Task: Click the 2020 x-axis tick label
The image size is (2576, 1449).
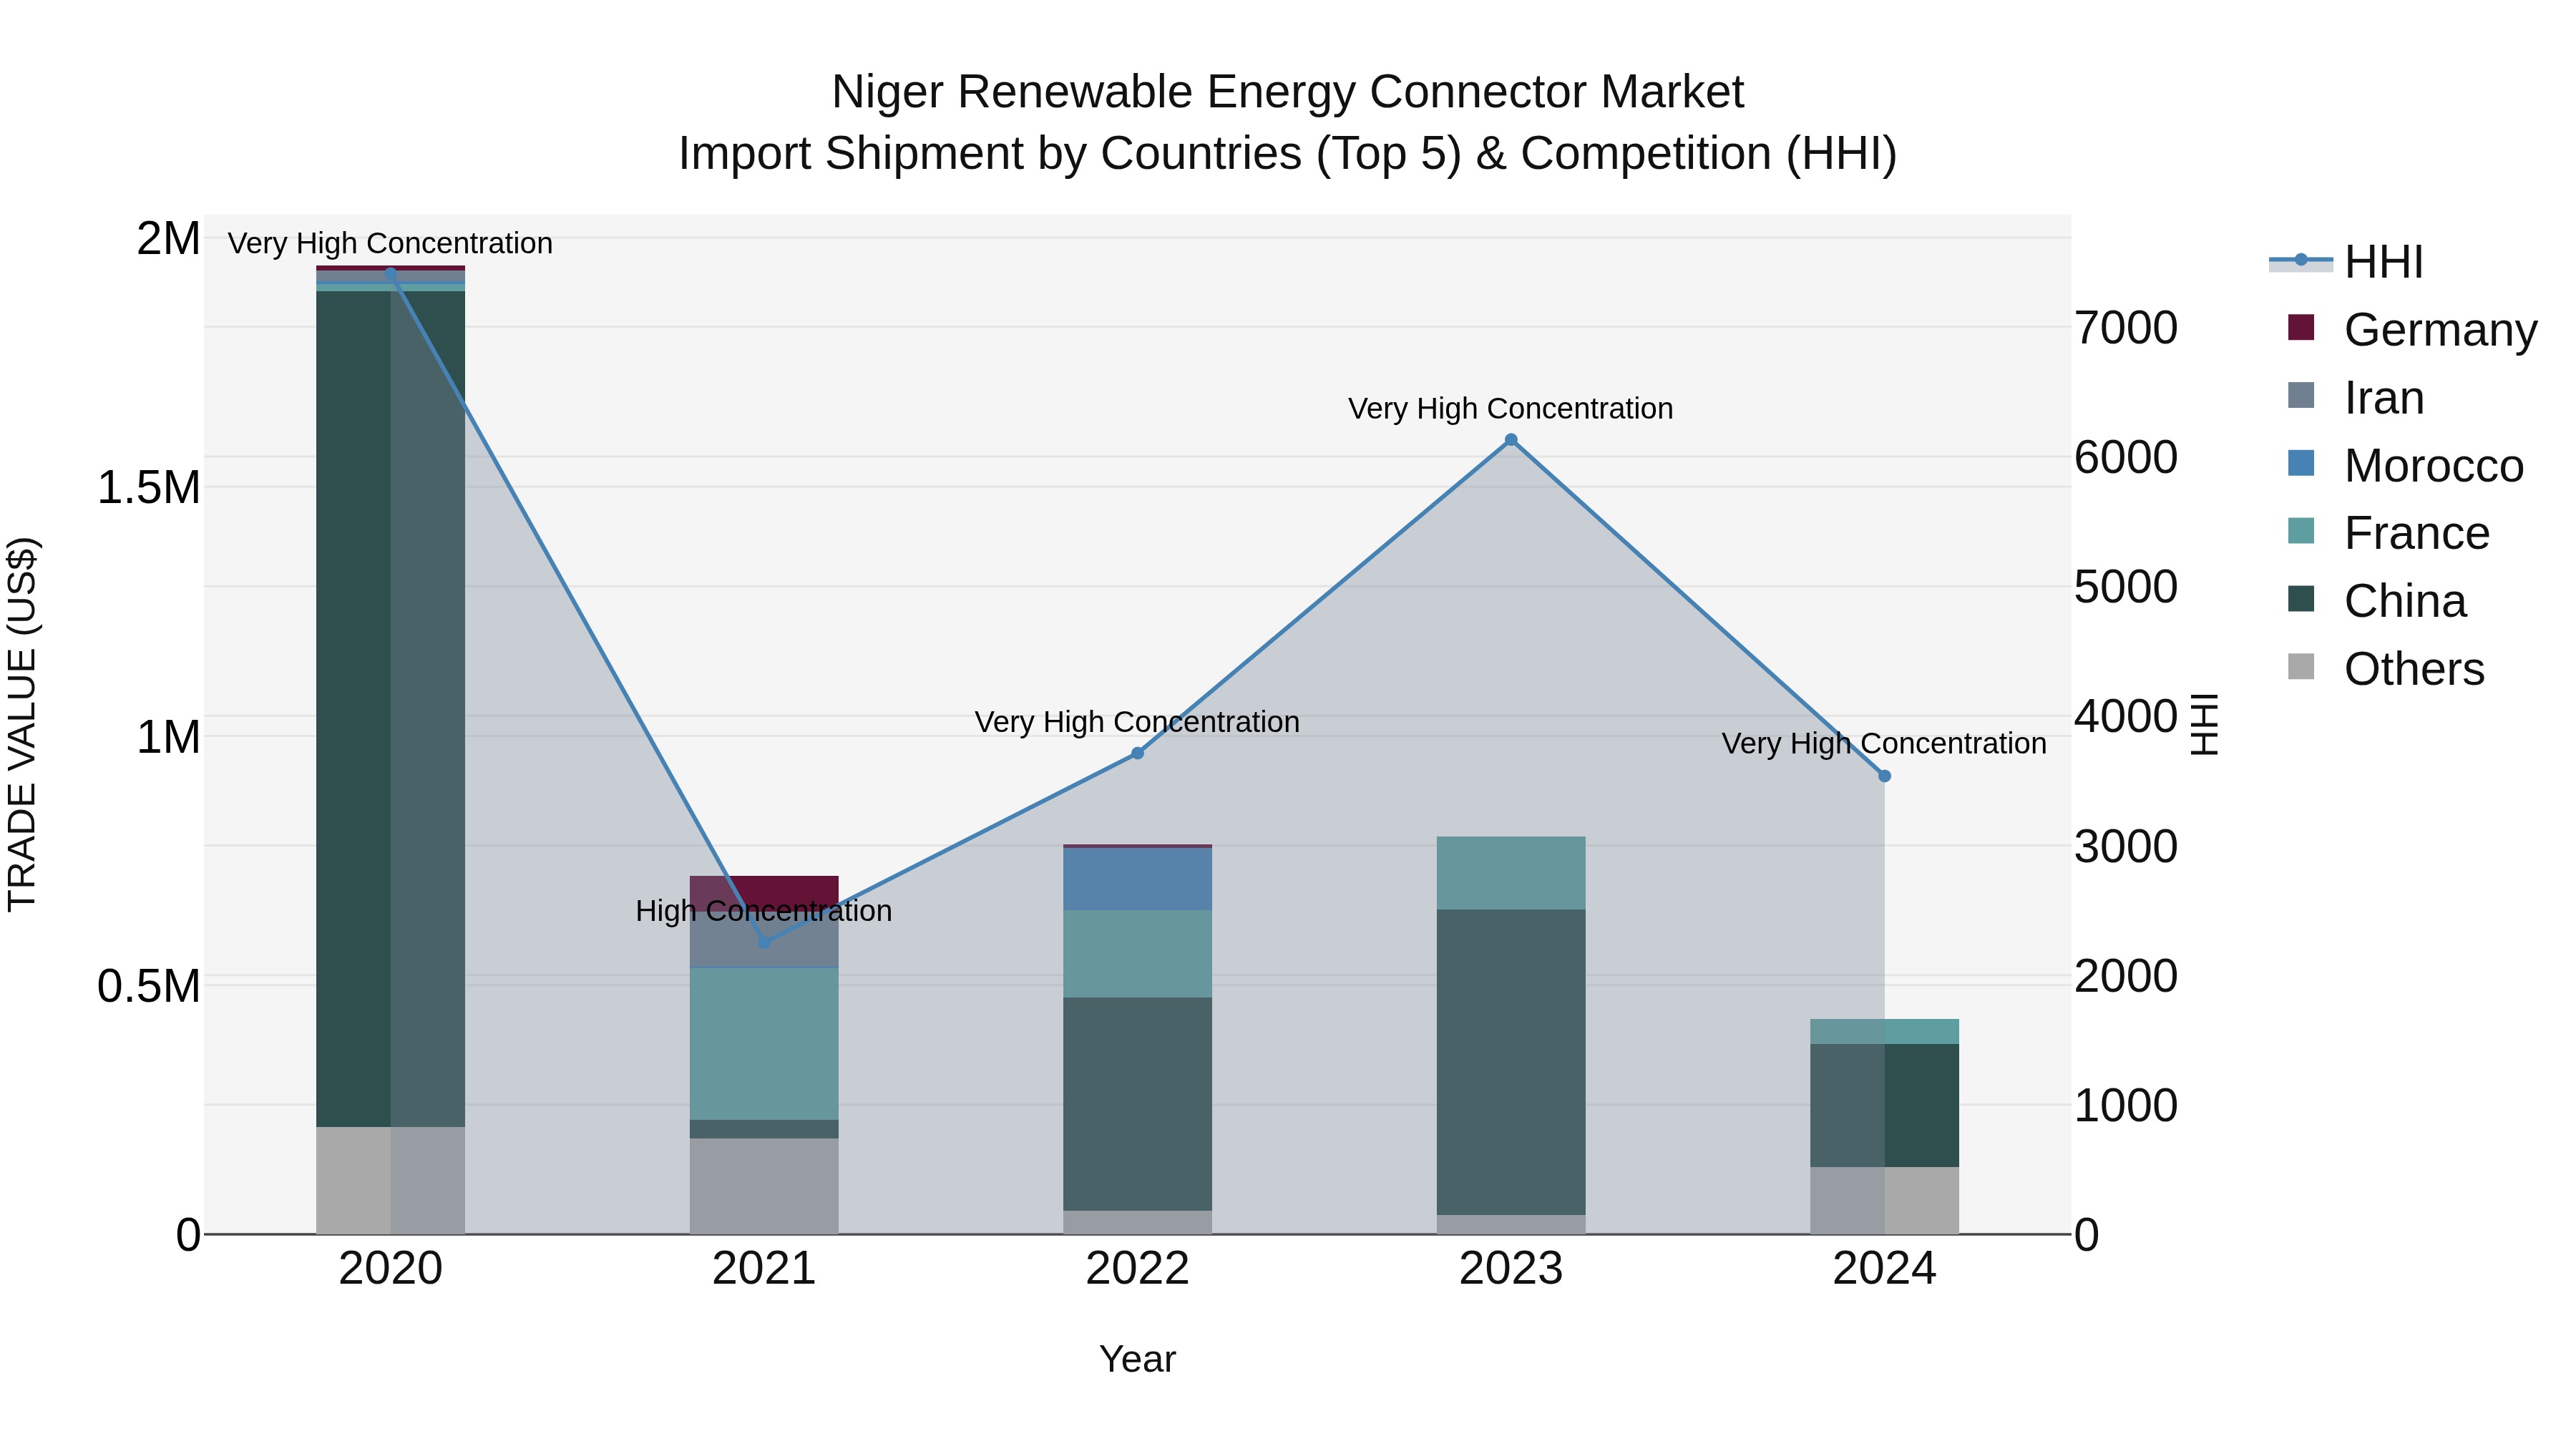Action: [391, 1269]
